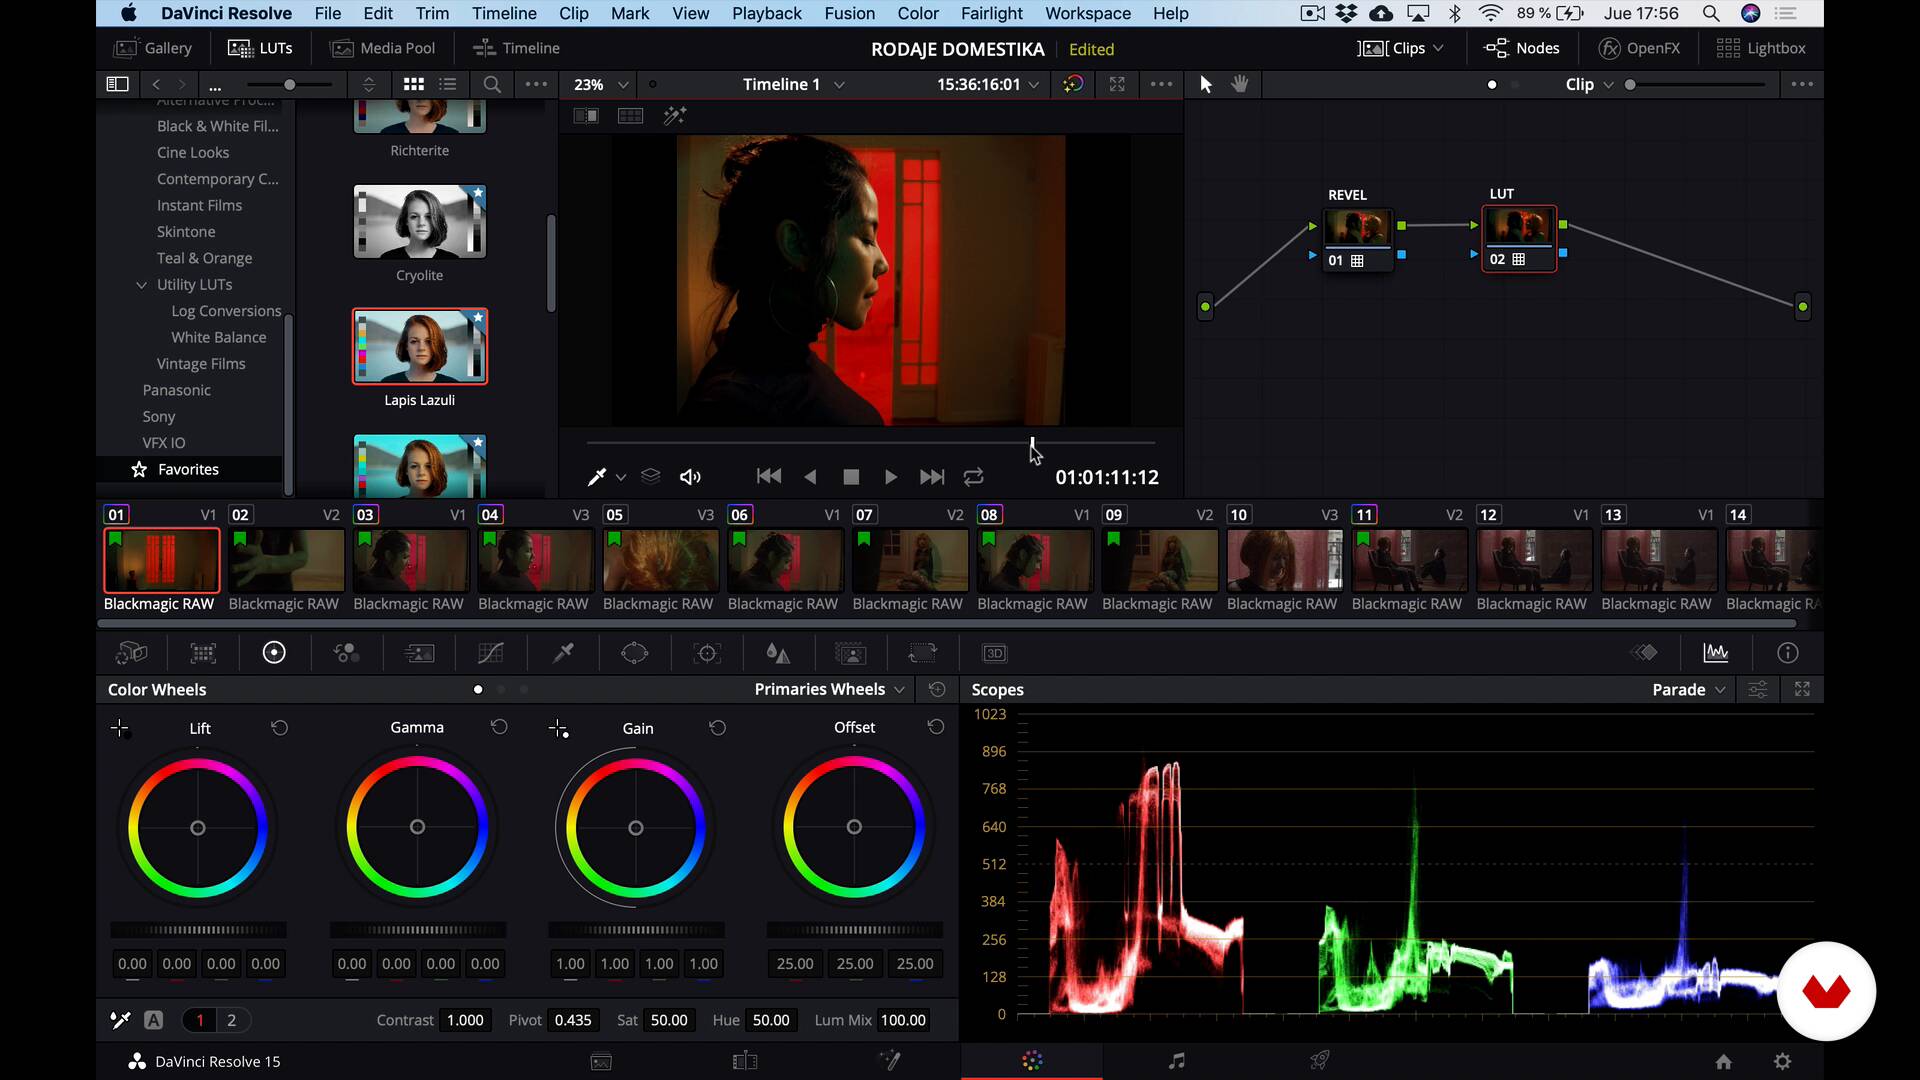Open the Curves palette

491,653
